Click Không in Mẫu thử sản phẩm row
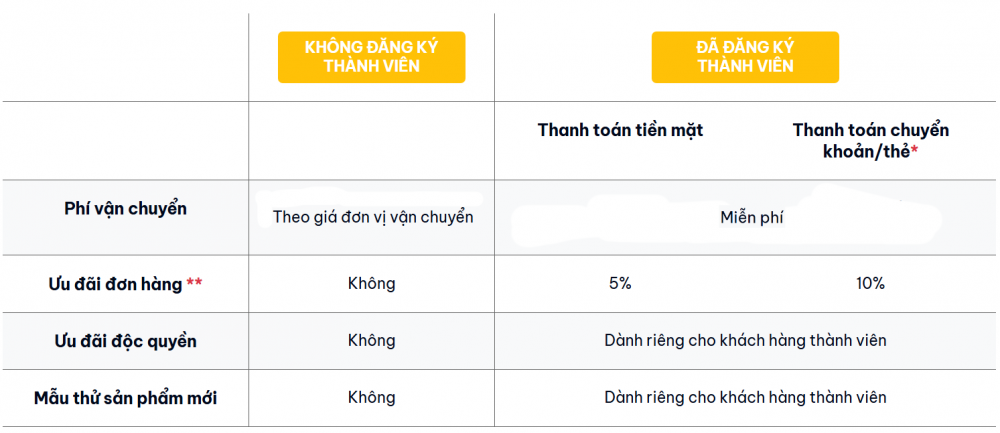The height and width of the screenshot is (433, 1000). (372, 398)
